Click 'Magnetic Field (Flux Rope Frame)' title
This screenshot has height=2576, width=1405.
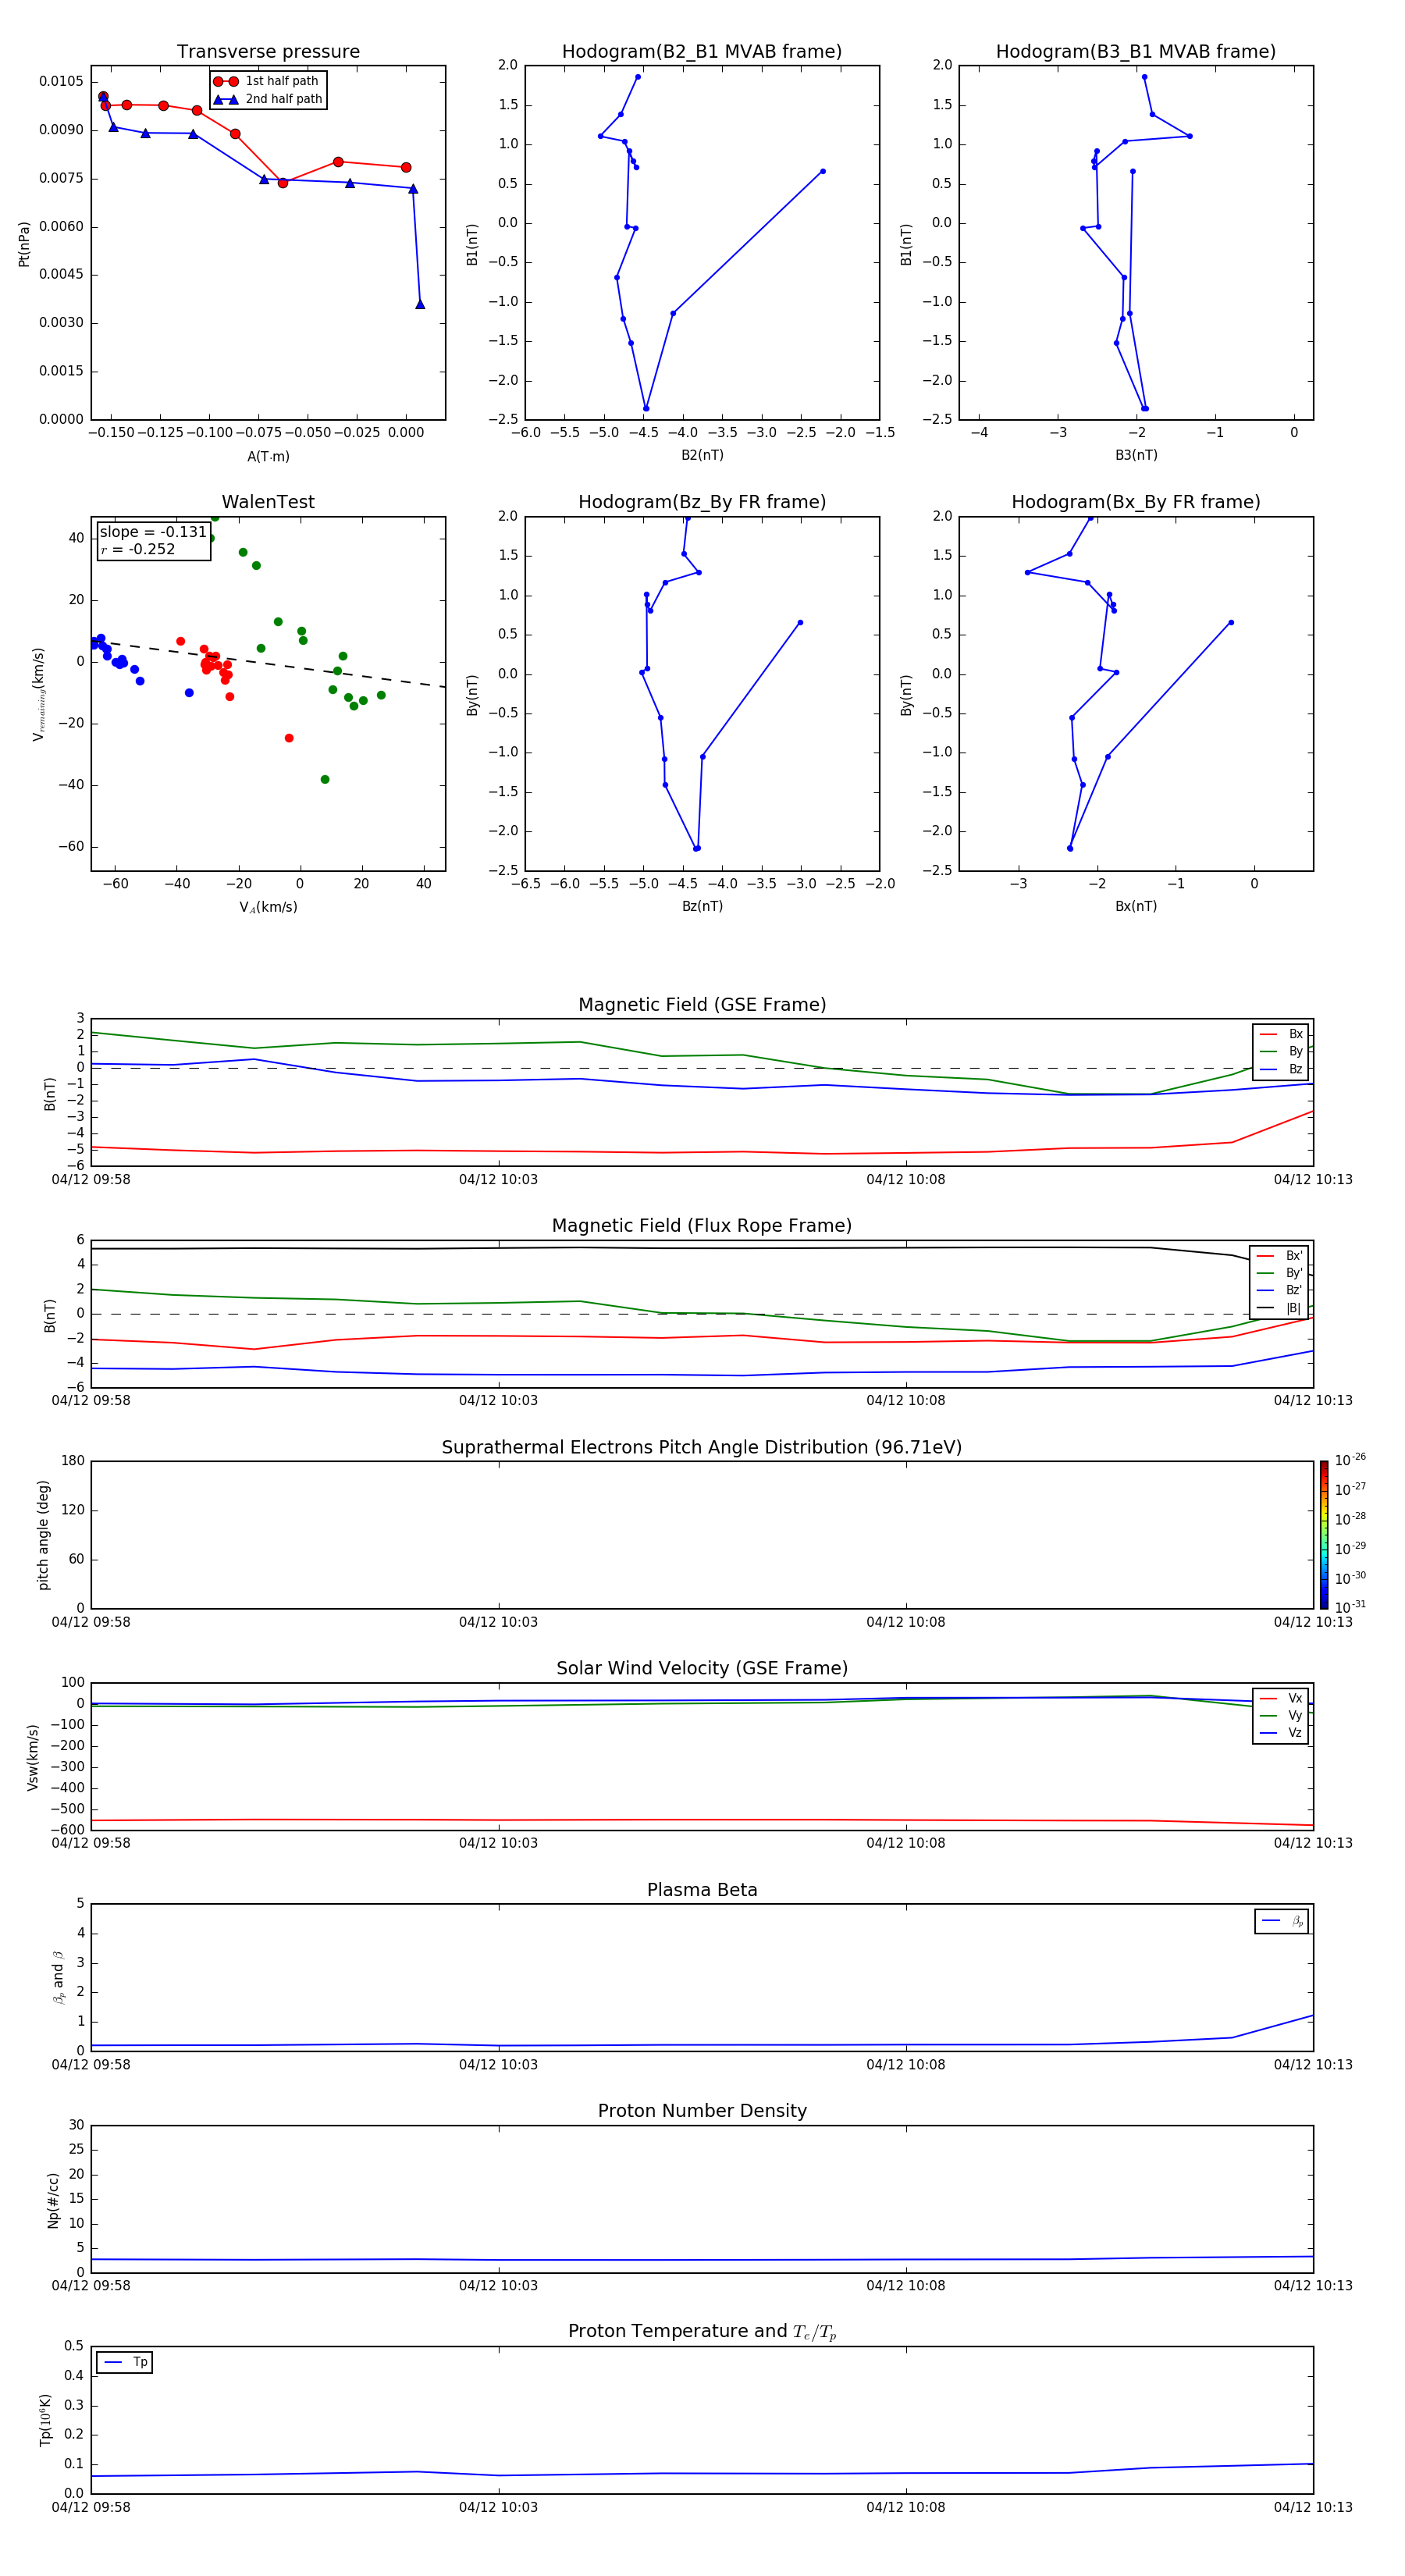pos(702,1226)
